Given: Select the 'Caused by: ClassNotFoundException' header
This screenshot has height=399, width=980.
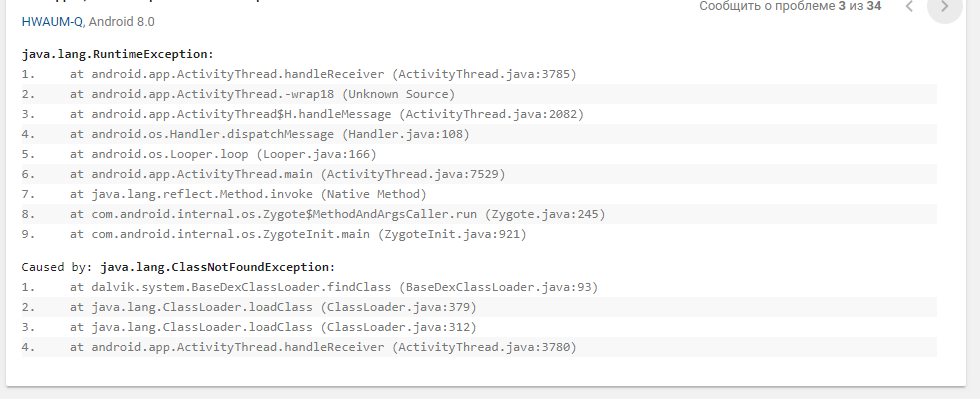Looking at the screenshot, I should tap(178, 267).
